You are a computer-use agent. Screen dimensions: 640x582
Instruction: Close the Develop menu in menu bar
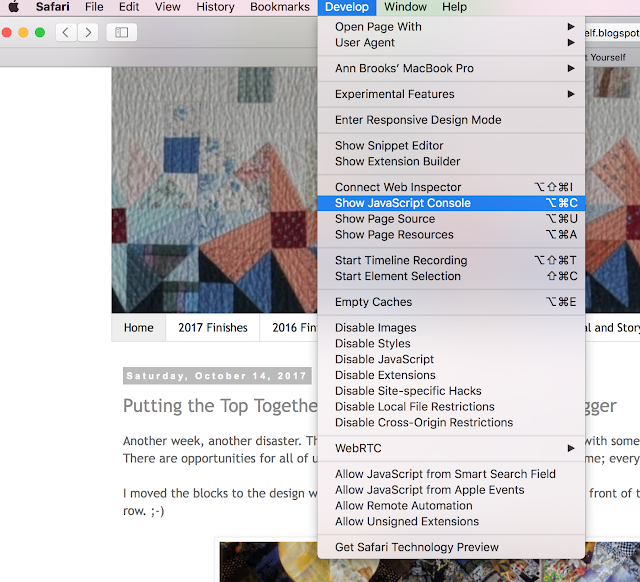347,7
